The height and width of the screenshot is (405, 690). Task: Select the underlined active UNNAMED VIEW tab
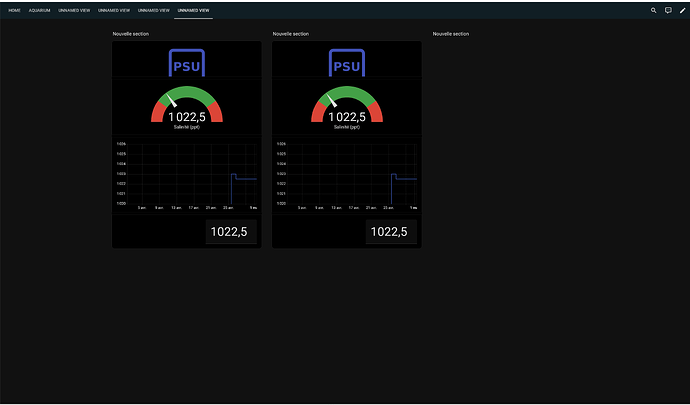193,10
